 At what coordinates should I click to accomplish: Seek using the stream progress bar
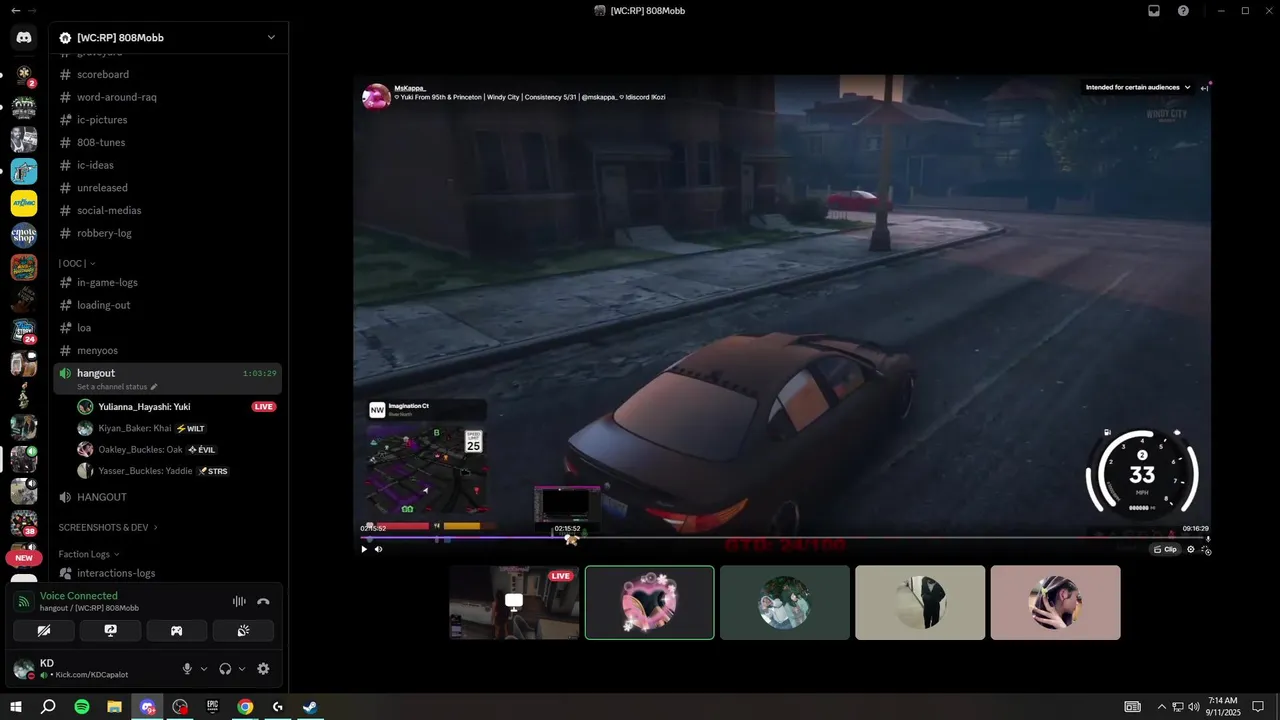(785, 538)
